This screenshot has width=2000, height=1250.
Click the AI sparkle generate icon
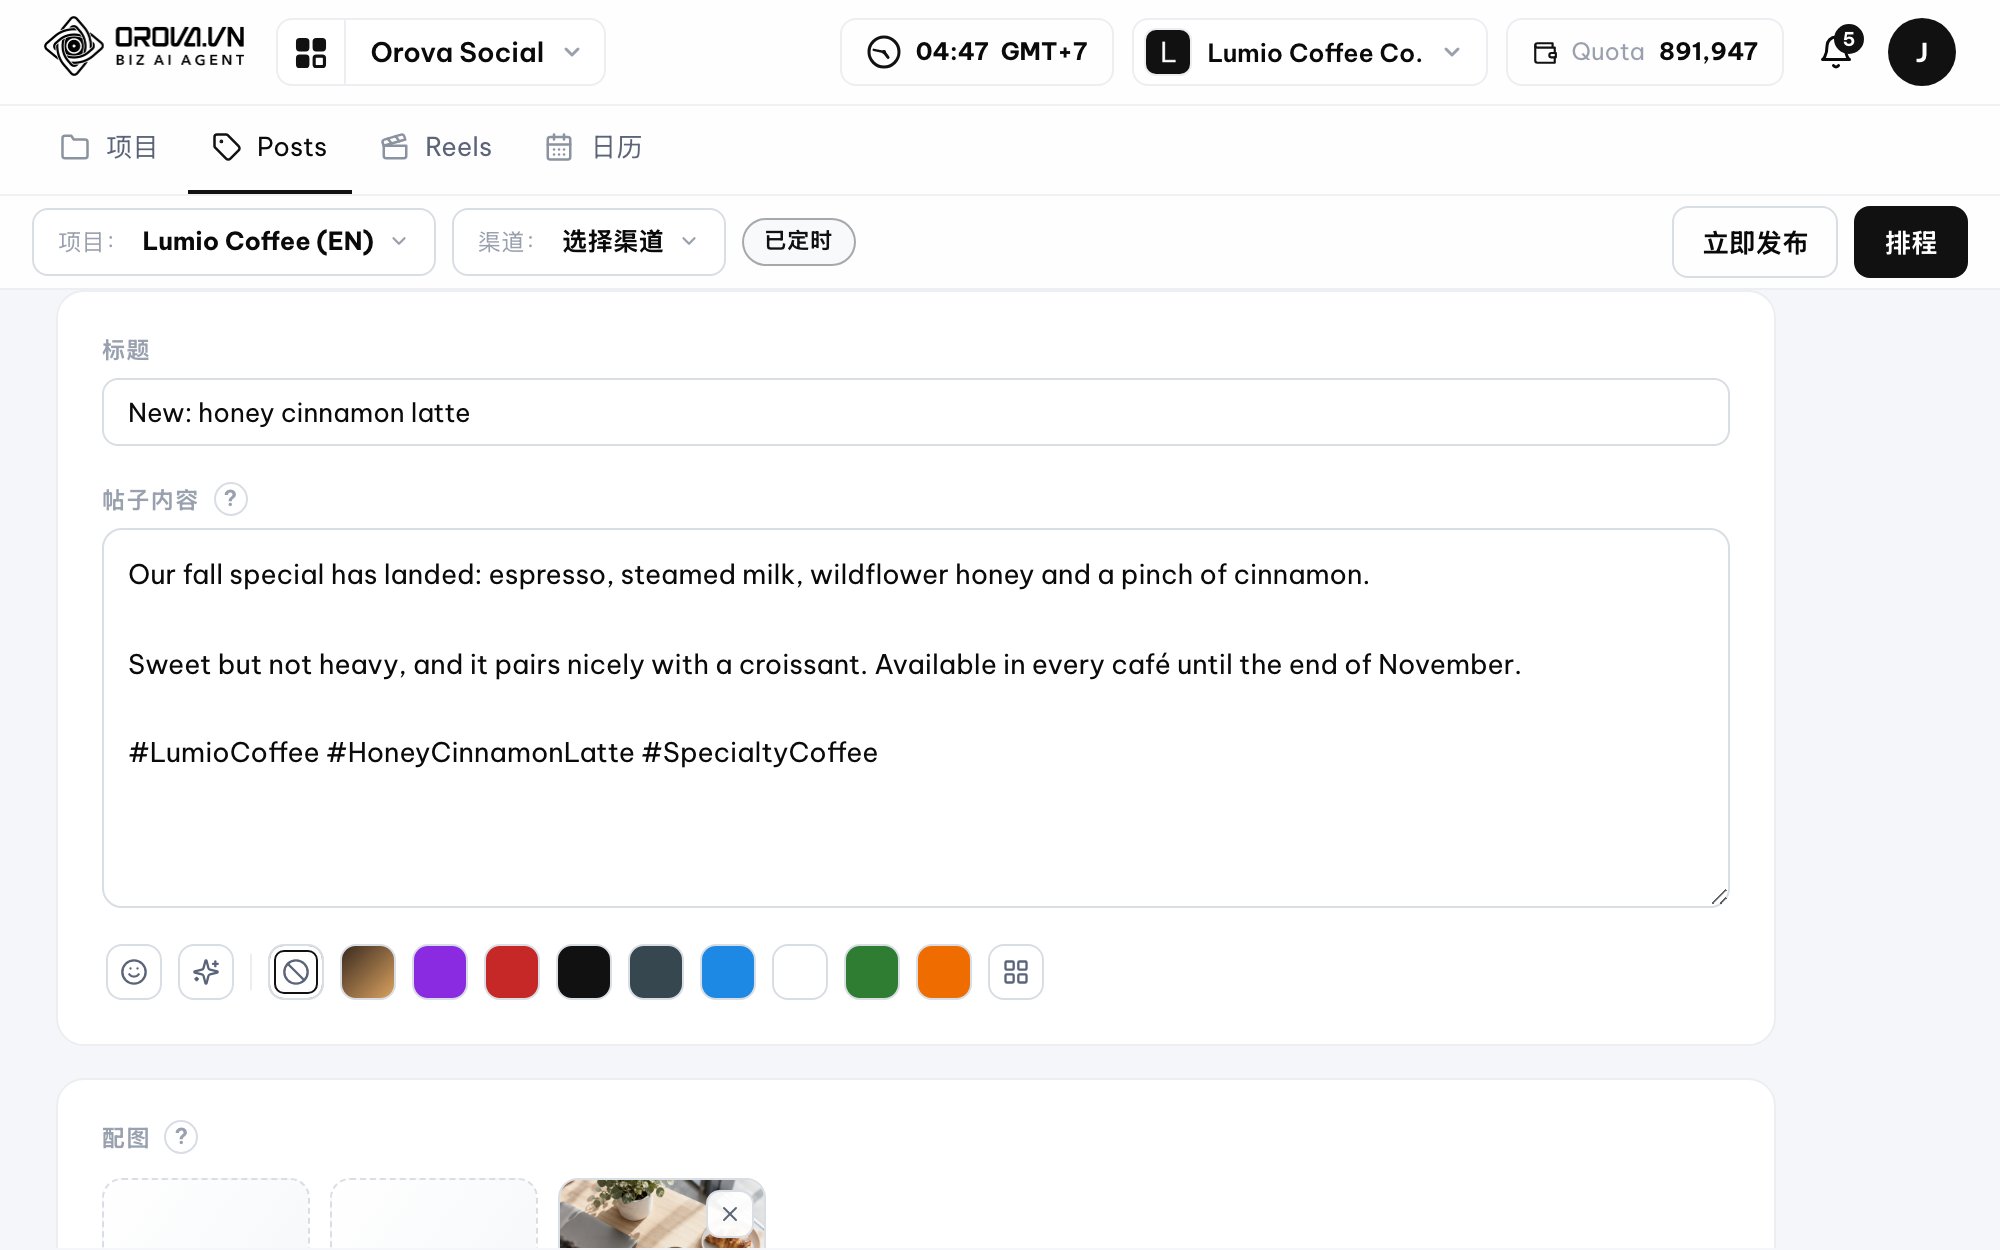tap(206, 972)
